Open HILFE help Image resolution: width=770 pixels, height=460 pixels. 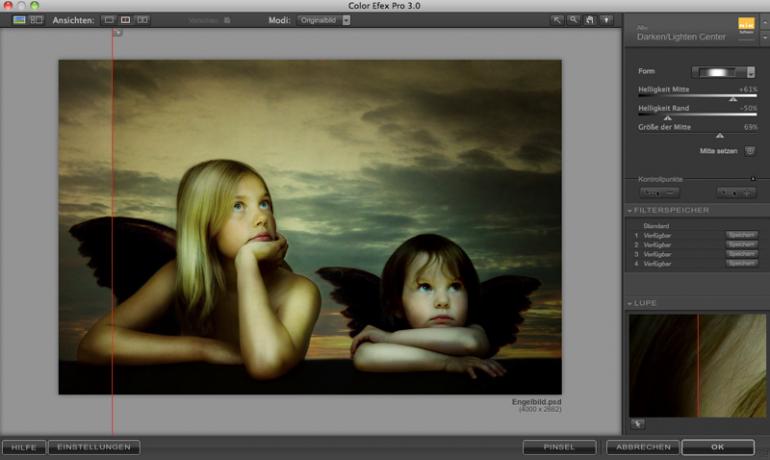[24, 447]
